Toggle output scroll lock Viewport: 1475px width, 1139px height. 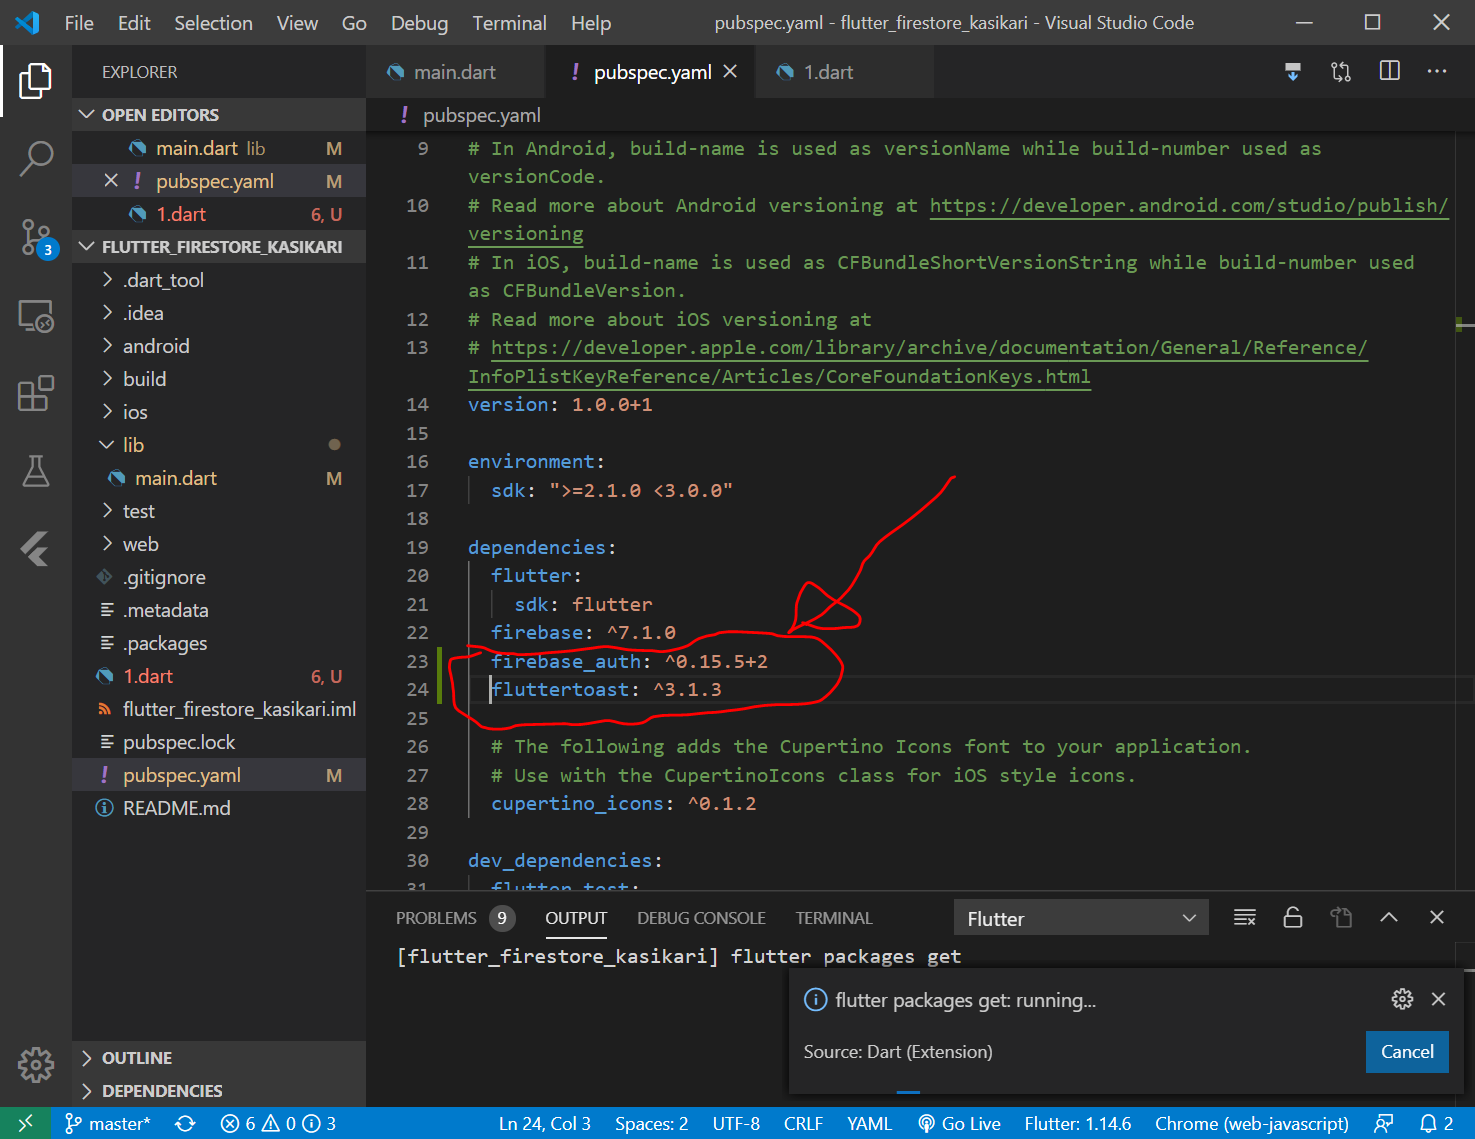point(1293,917)
